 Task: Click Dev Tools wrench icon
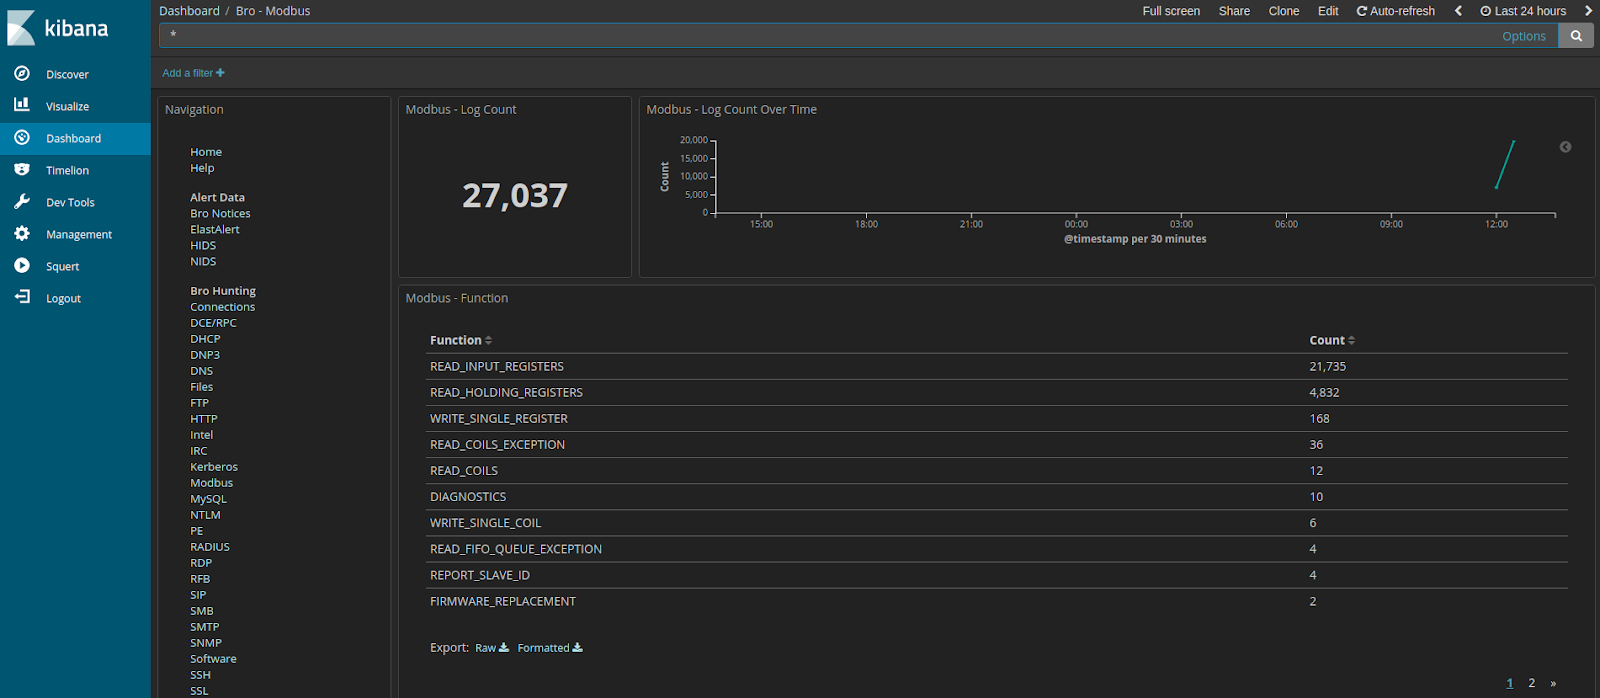point(22,201)
